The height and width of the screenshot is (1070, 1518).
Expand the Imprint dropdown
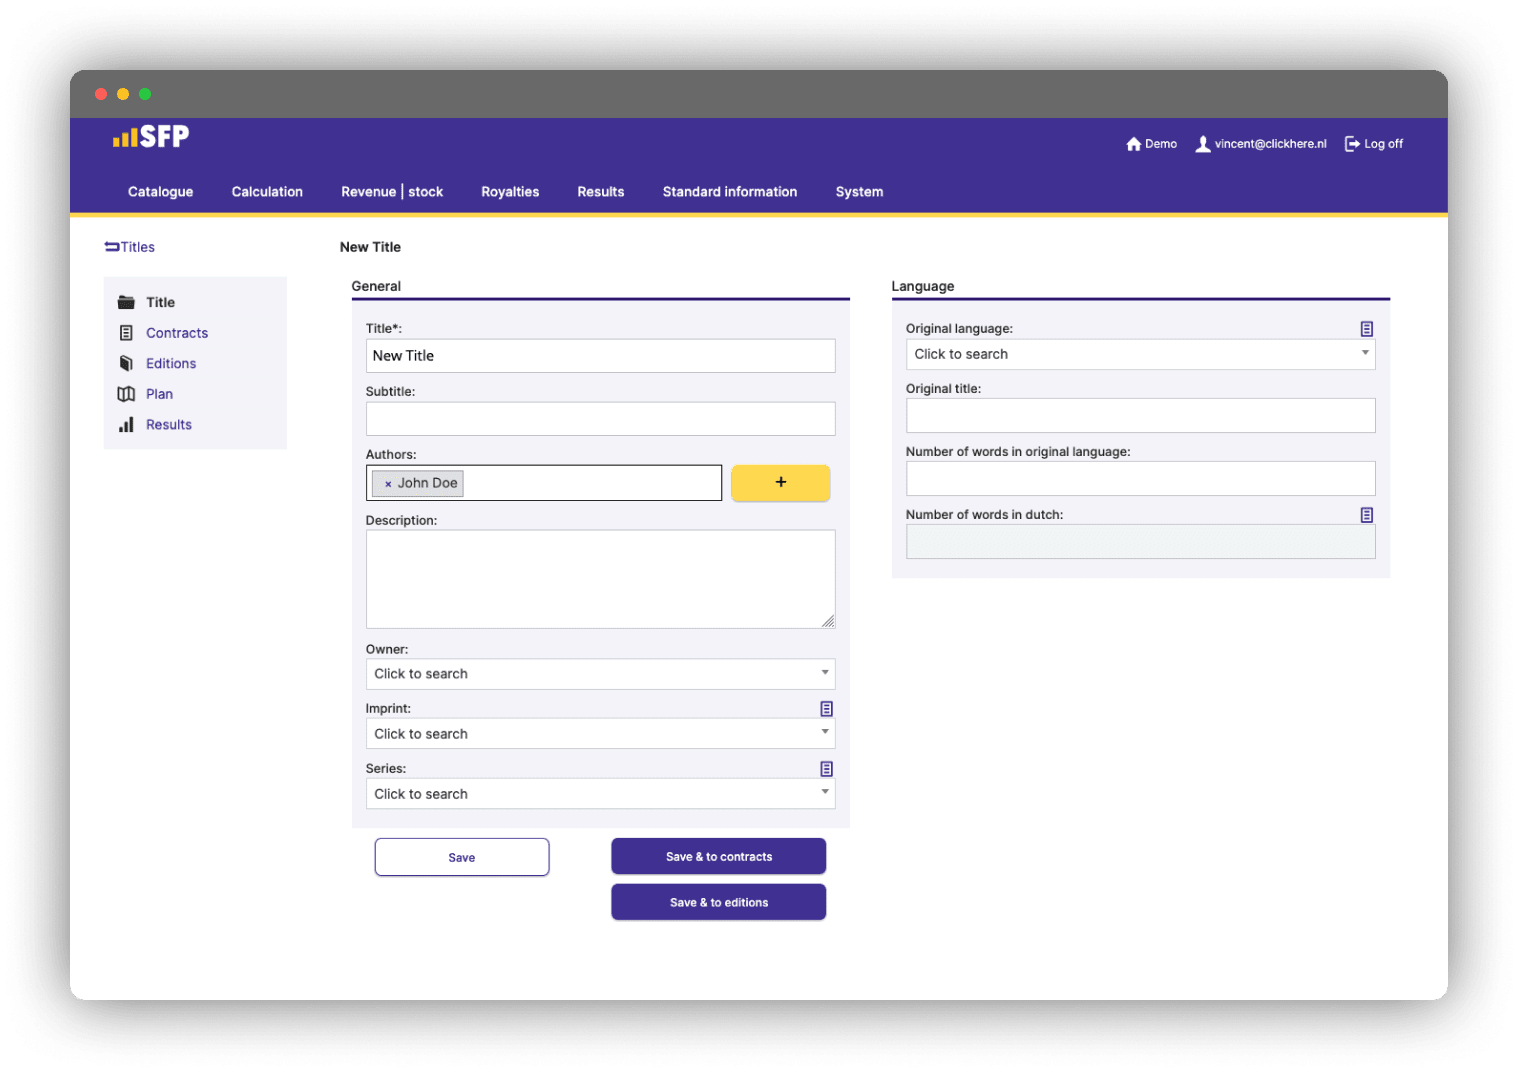point(600,734)
